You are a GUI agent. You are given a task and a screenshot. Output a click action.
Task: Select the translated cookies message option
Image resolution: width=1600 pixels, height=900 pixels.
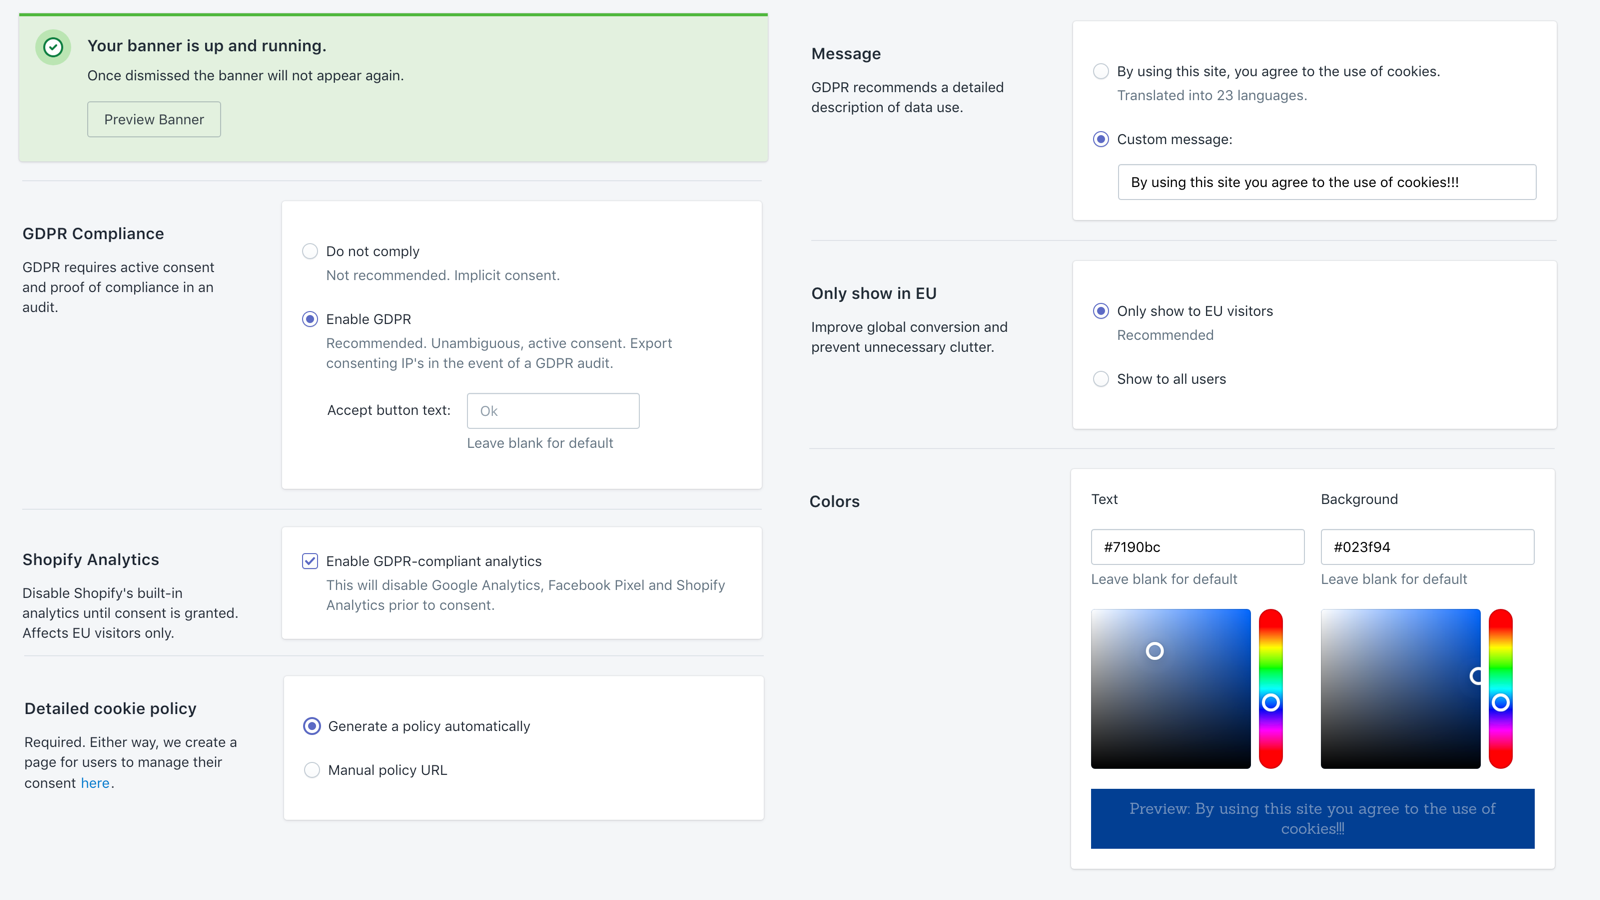[x=1101, y=71]
